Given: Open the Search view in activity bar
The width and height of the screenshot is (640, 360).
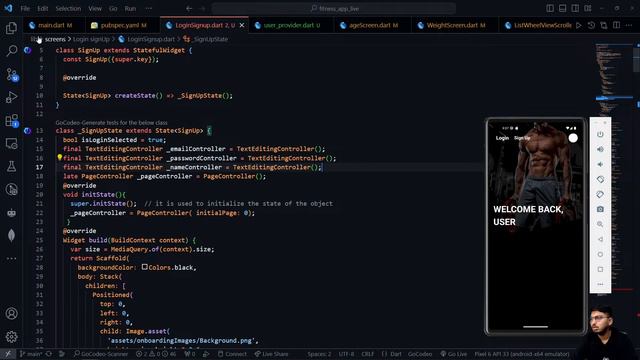Looking at the screenshot, I should (x=11, y=51).
